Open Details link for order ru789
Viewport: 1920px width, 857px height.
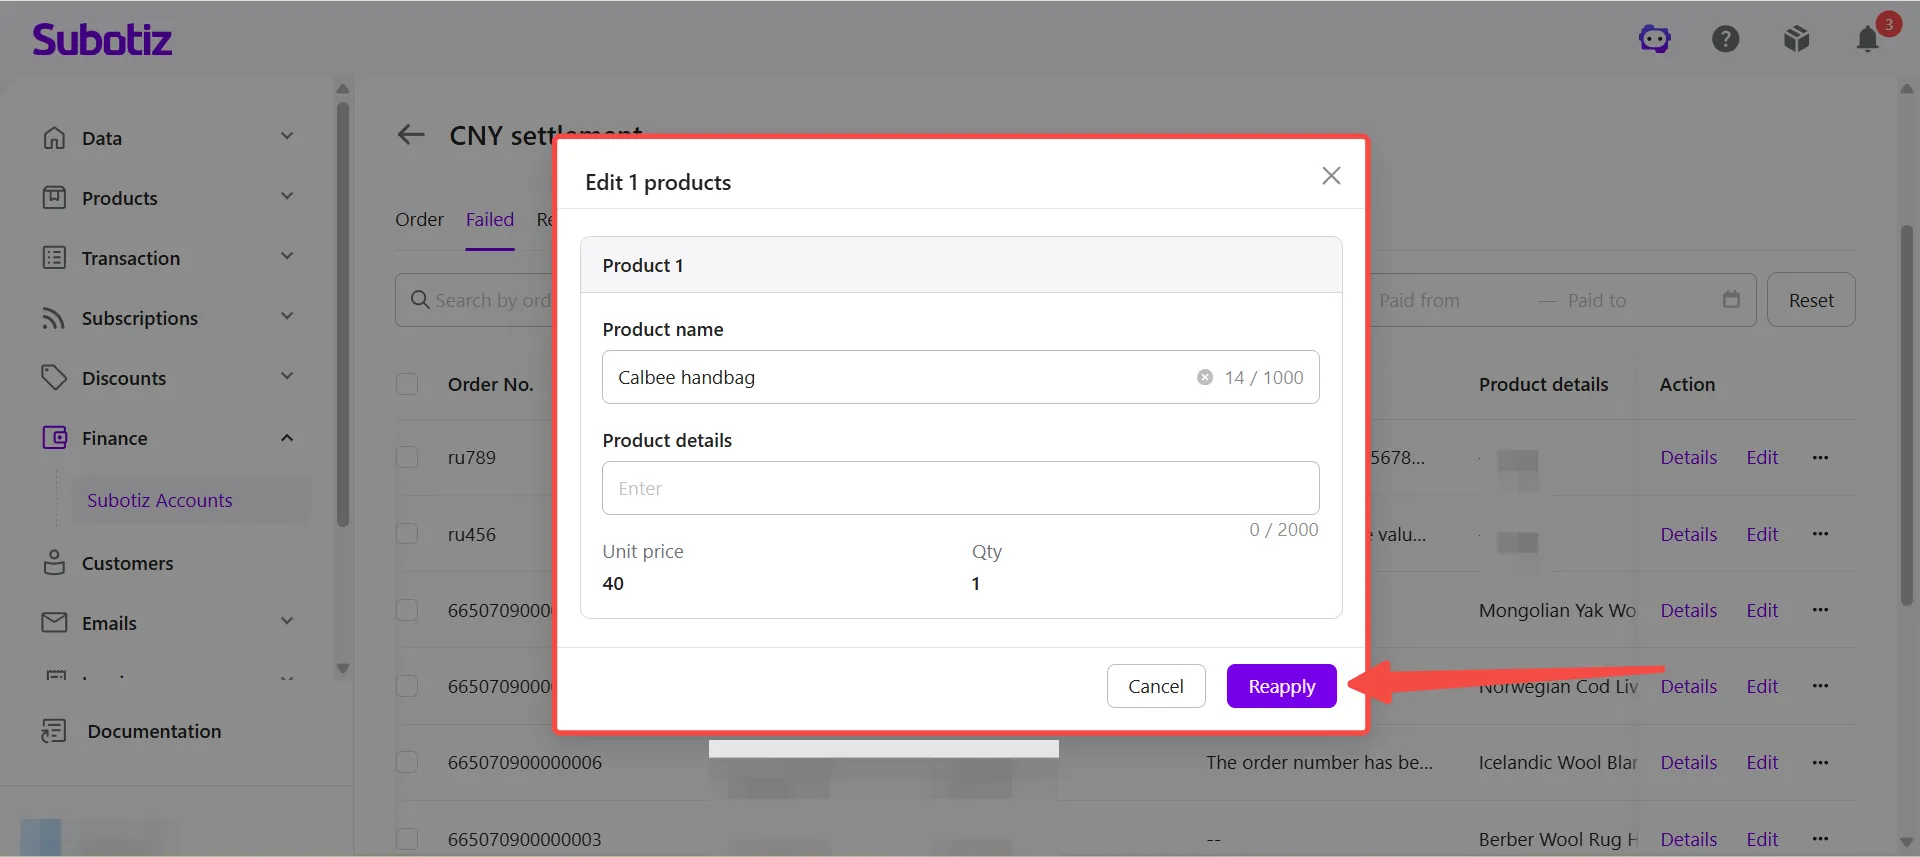click(1689, 457)
